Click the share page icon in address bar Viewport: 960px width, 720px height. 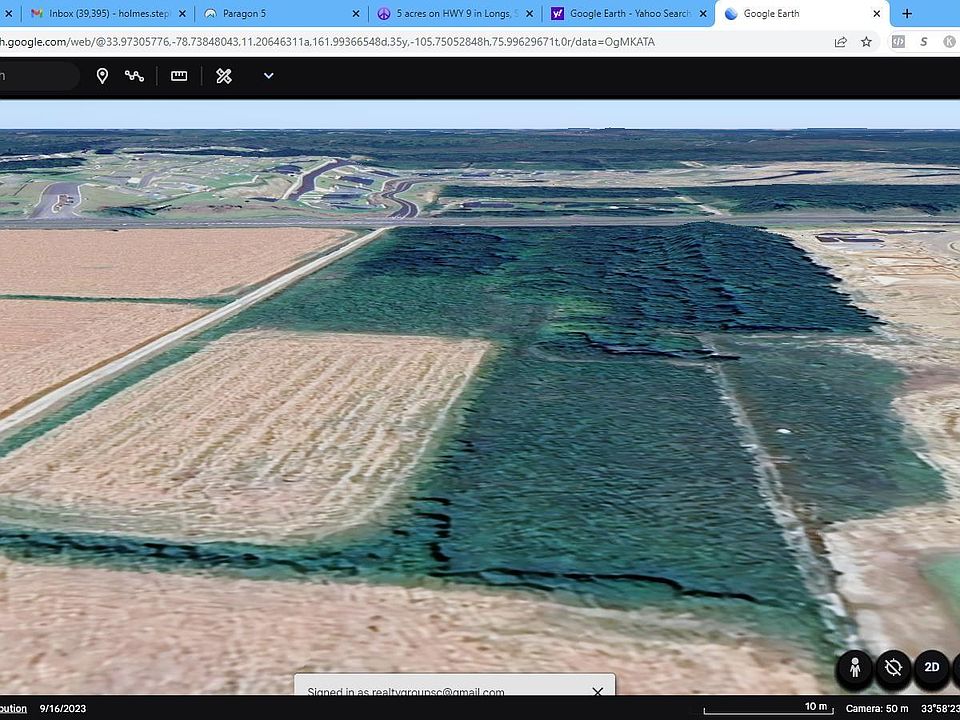click(841, 42)
